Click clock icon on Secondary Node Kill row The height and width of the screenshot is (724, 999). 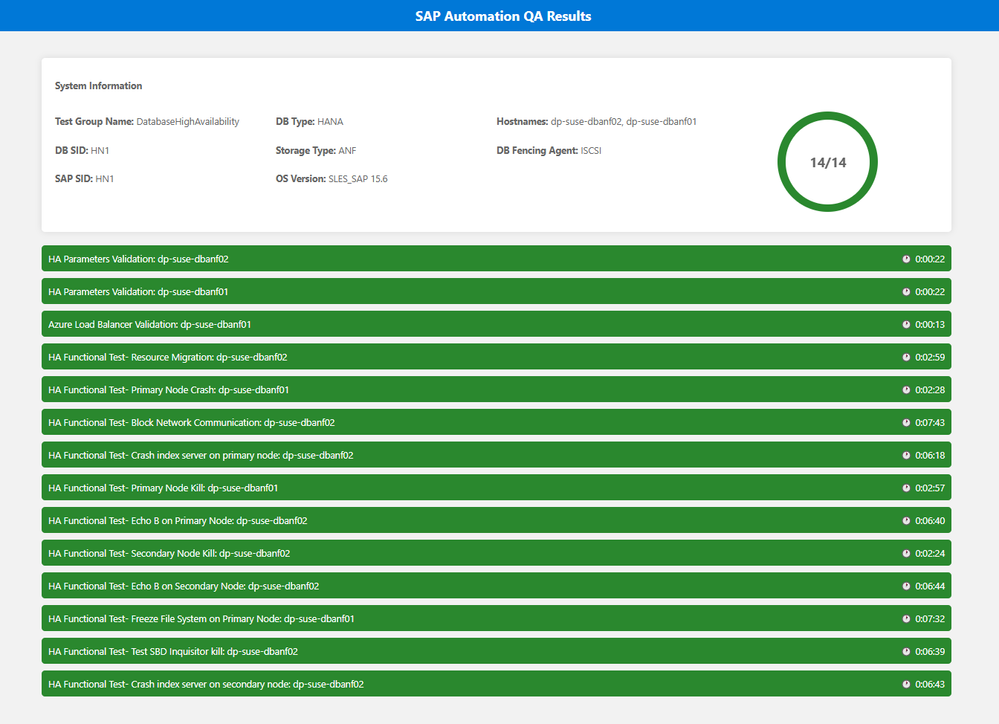tap(906, 553)
